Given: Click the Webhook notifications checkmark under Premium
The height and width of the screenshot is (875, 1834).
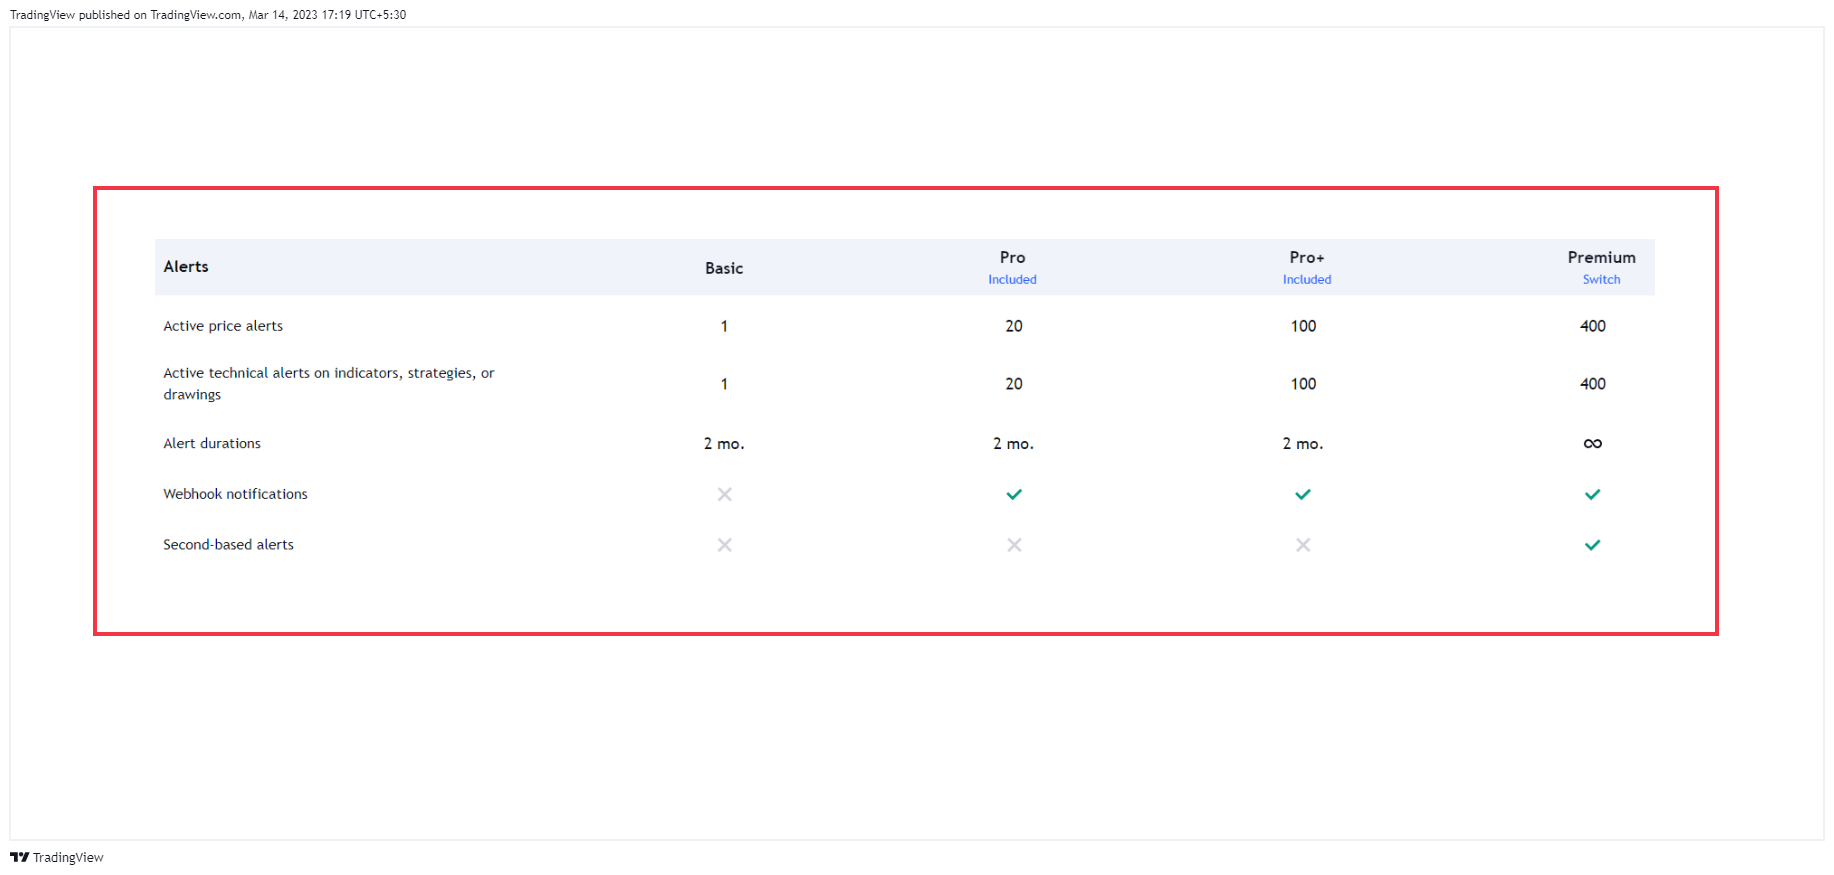Looking at the screenshot, I should [x=1593, y=494].
